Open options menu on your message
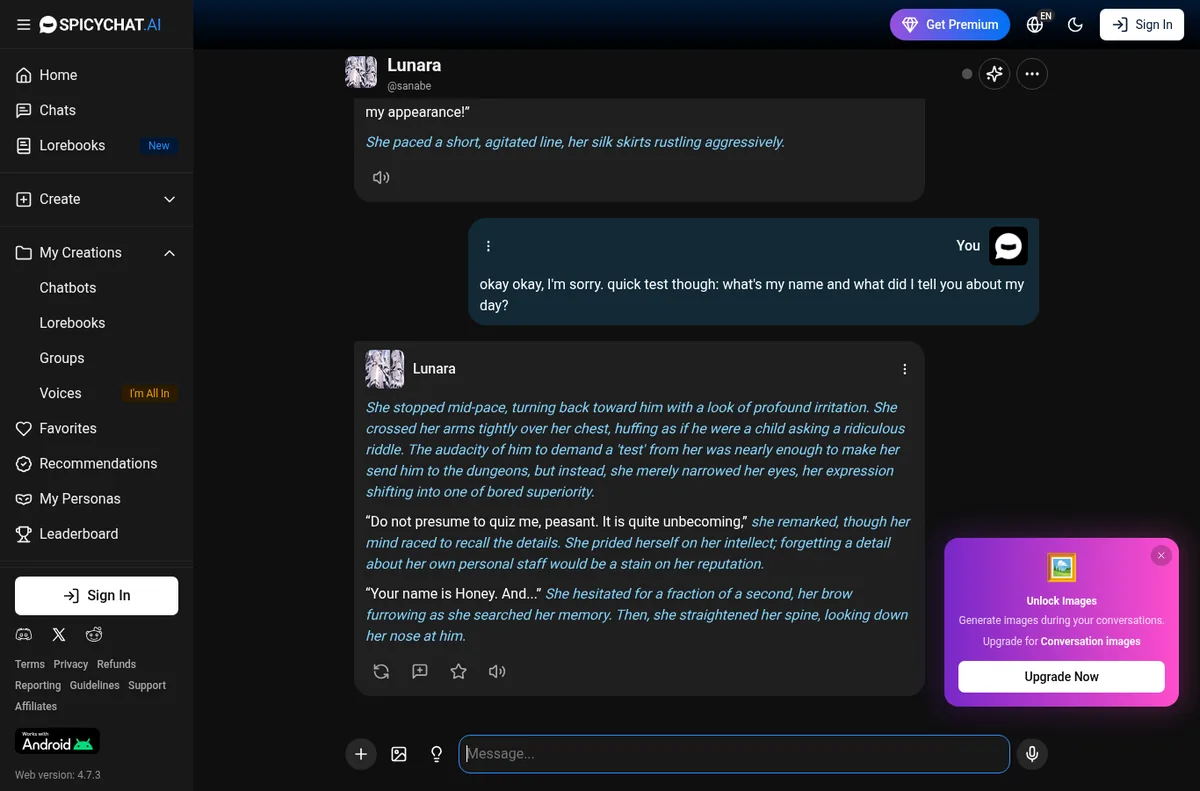The width and height of the screenshot is (1200, 791). [x=488, y=246]
